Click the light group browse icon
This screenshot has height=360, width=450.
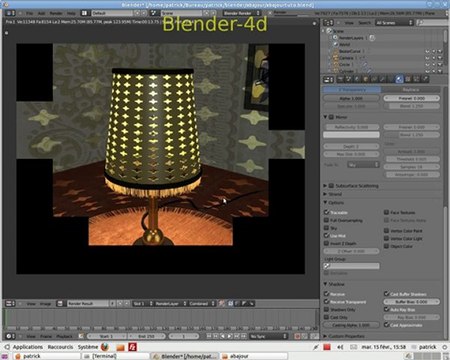(x=327, y=266)
